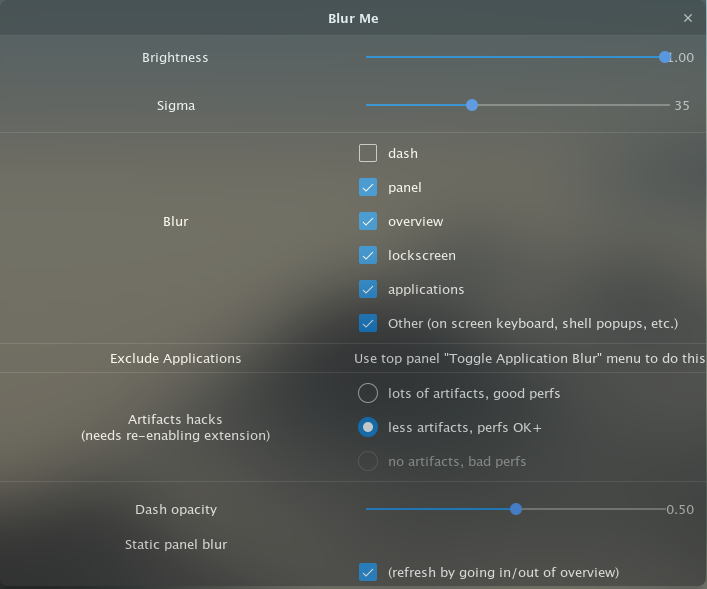Uncheck the applications blur checkbox
This screenshot has width=707, height=589.
click(x=368, y=289)
